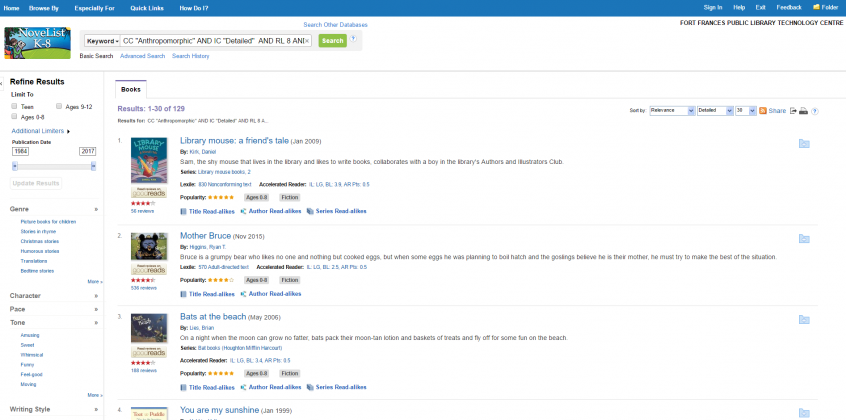
Task: Tick the Ages 0-8 checkbox
Action: pyautogui.click(x=15, y=117)
